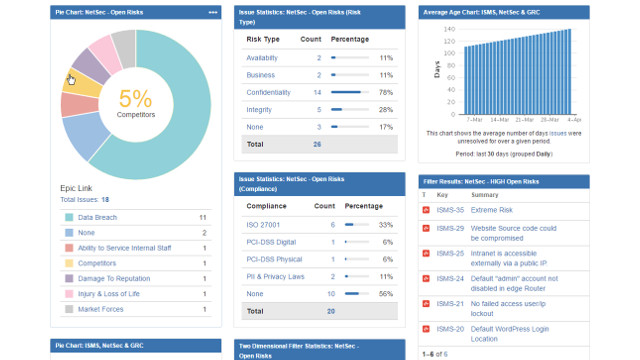Select the Competitors yellow legend swatch
This screenshot has width=640, height=360.
pyautogui.click(x=69, y=263)
